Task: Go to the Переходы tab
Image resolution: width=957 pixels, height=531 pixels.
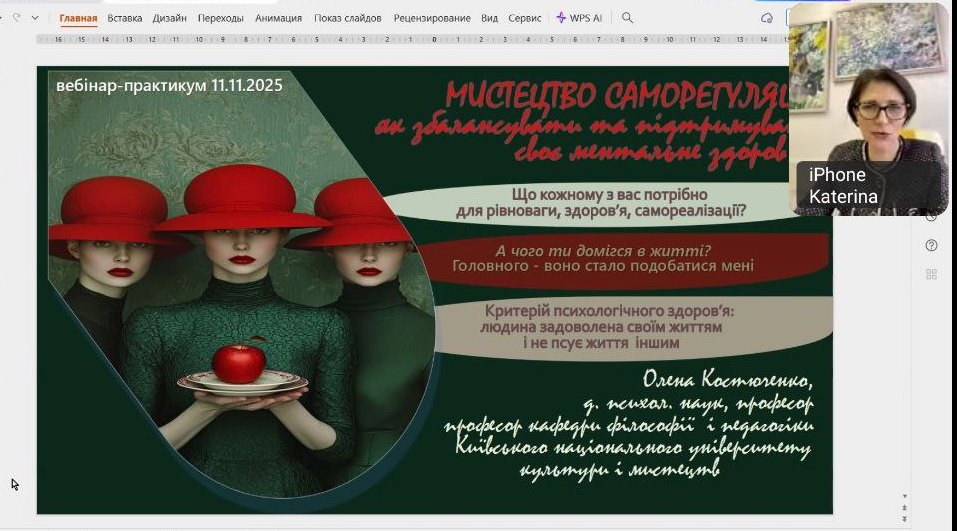Action: [220, 18]
